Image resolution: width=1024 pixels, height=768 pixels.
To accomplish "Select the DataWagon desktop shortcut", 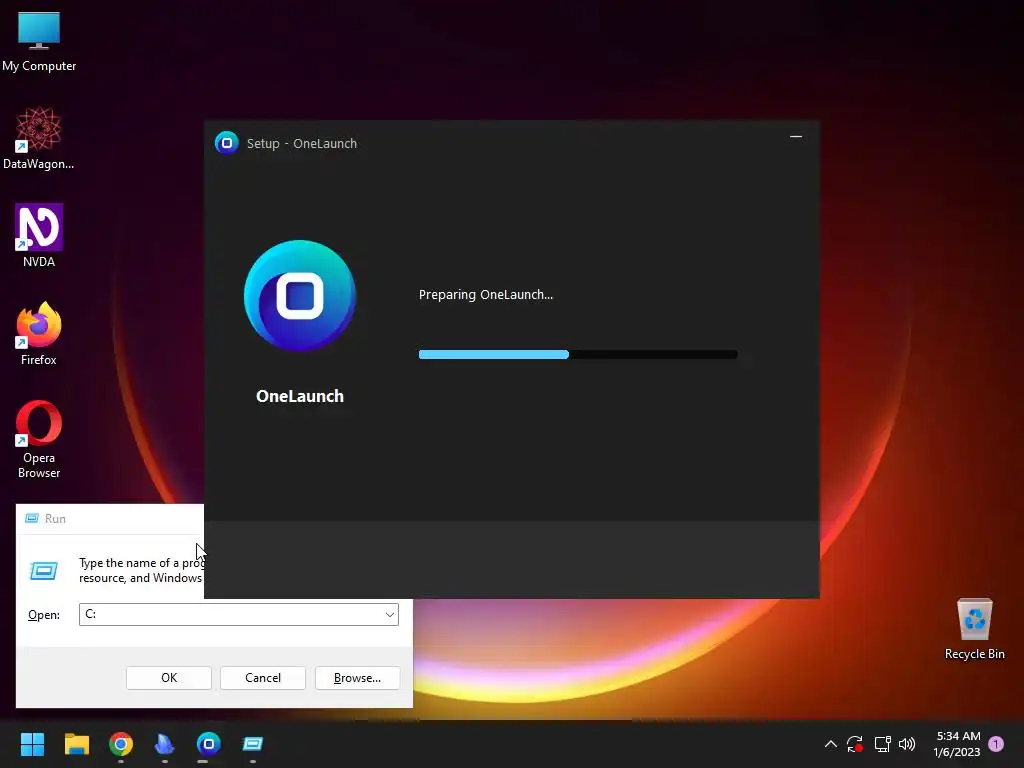I will tap(38, 138).
